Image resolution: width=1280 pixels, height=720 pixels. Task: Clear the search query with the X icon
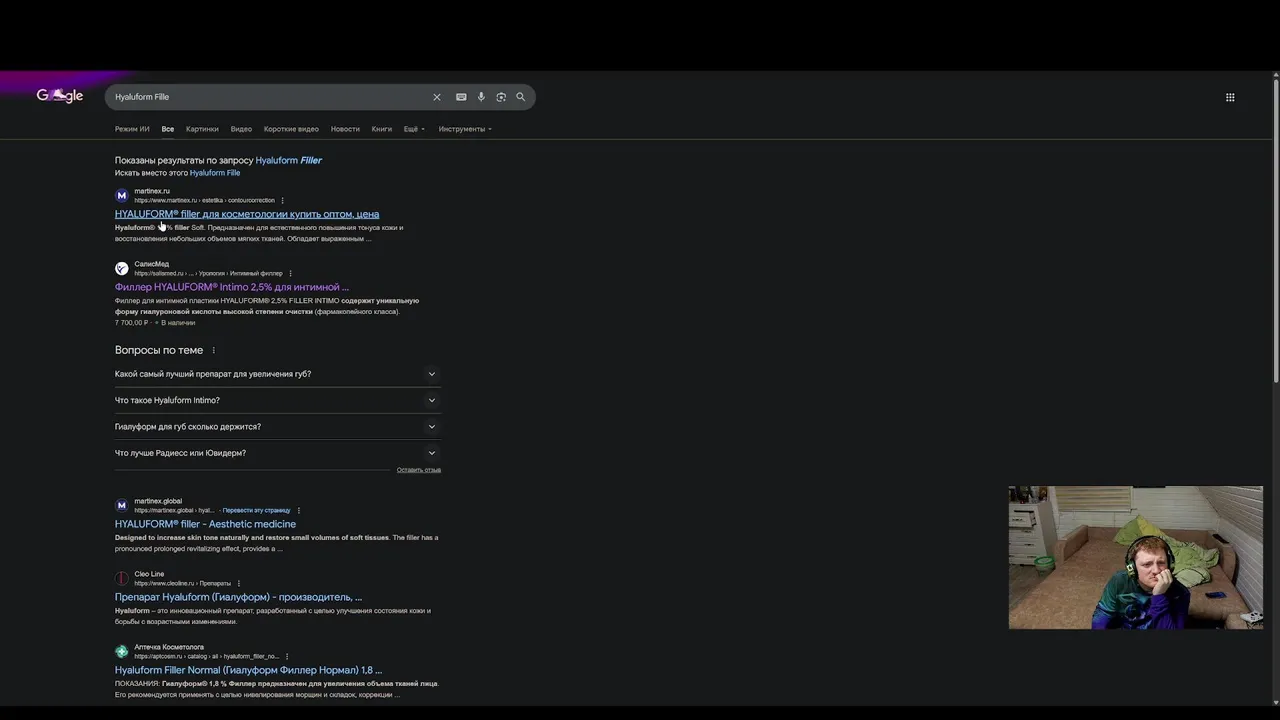(437, 97)
